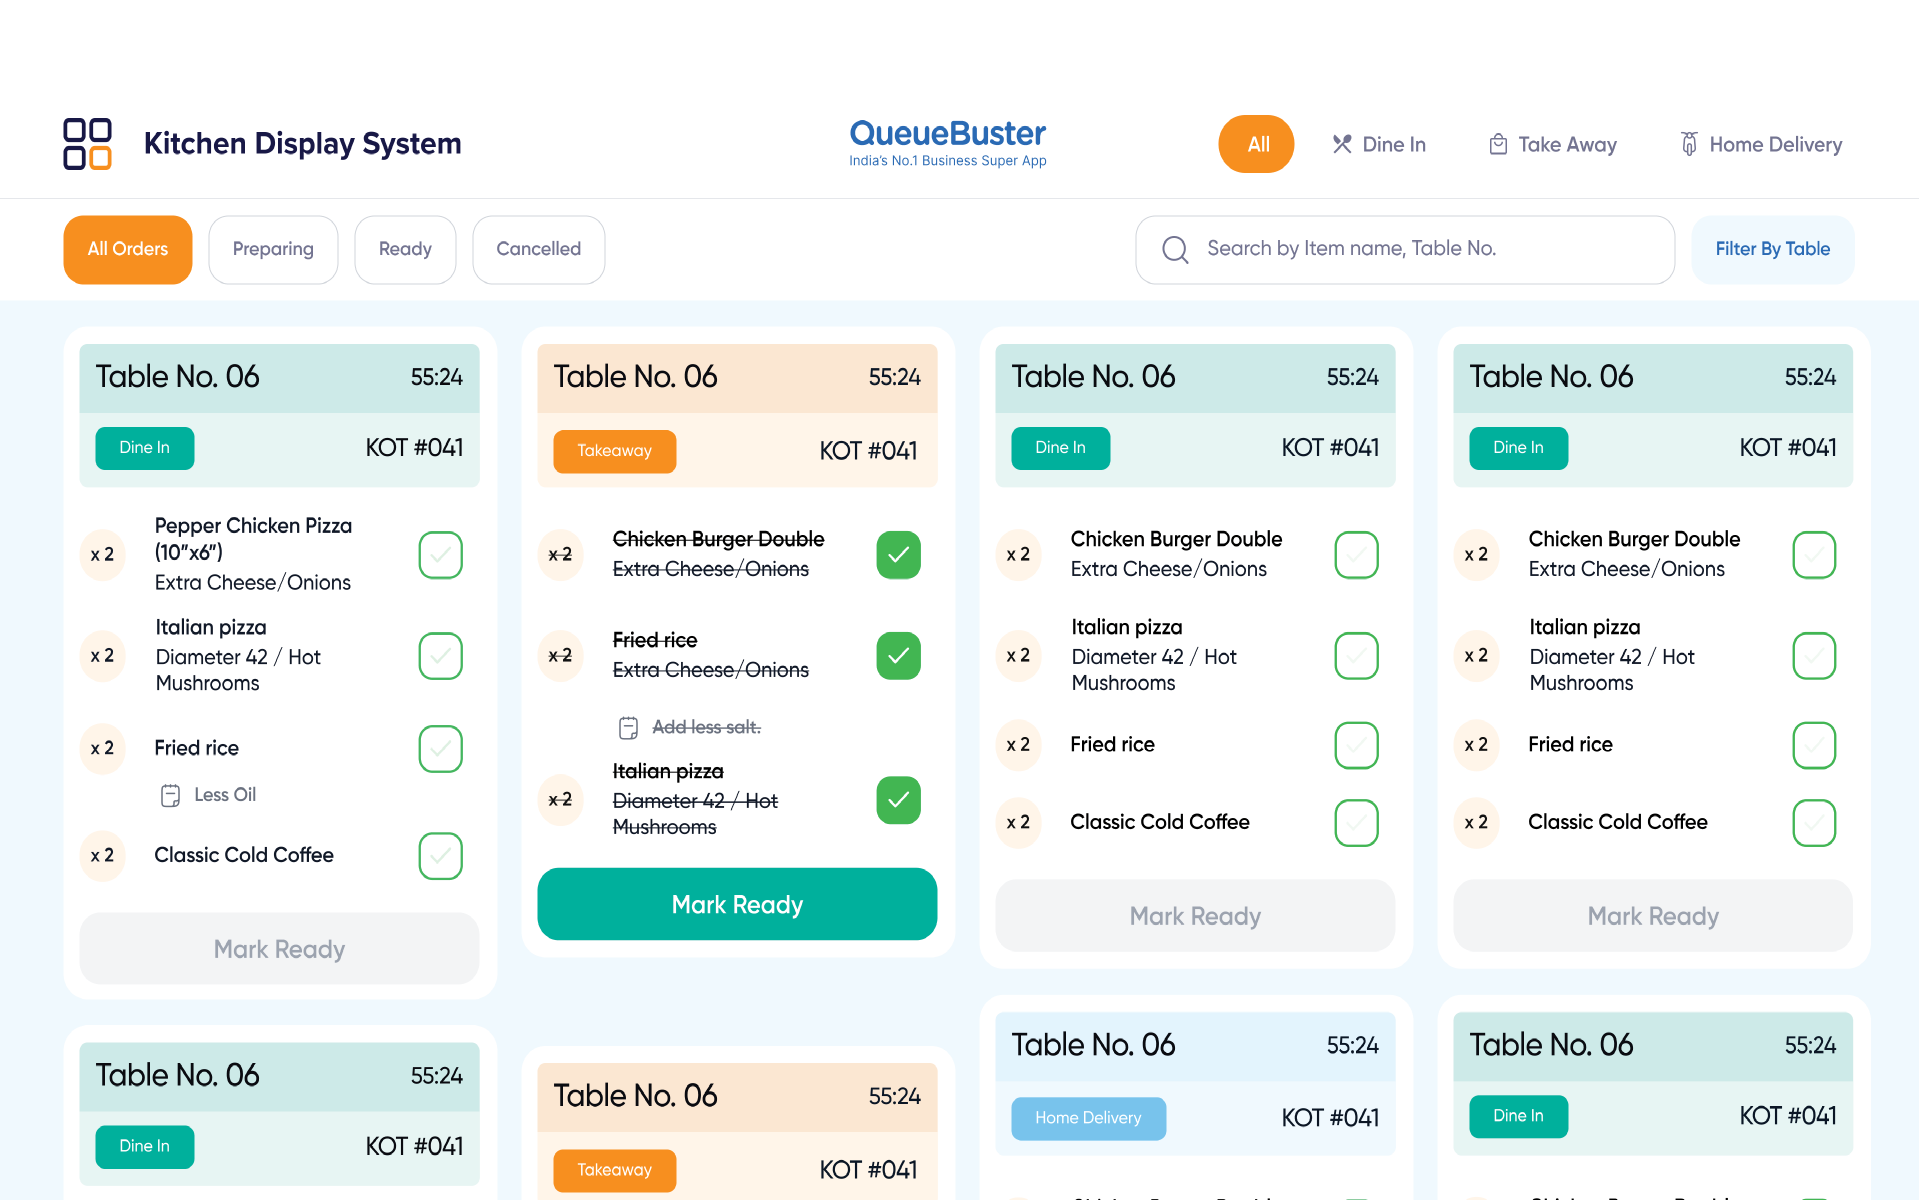The width and height of the screenshot is (1920, 1200).
Task: Select the Dine In filter label
Action: coord(1394,145)
